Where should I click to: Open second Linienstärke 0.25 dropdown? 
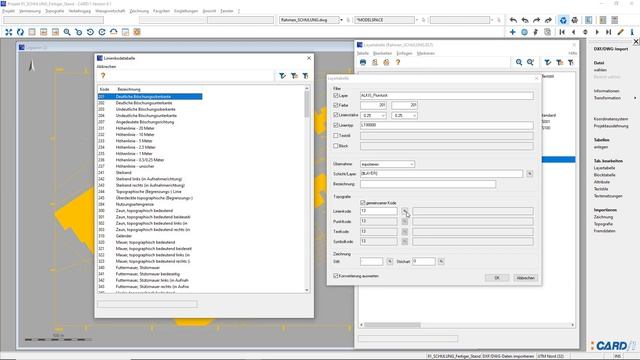click(404, 116)
